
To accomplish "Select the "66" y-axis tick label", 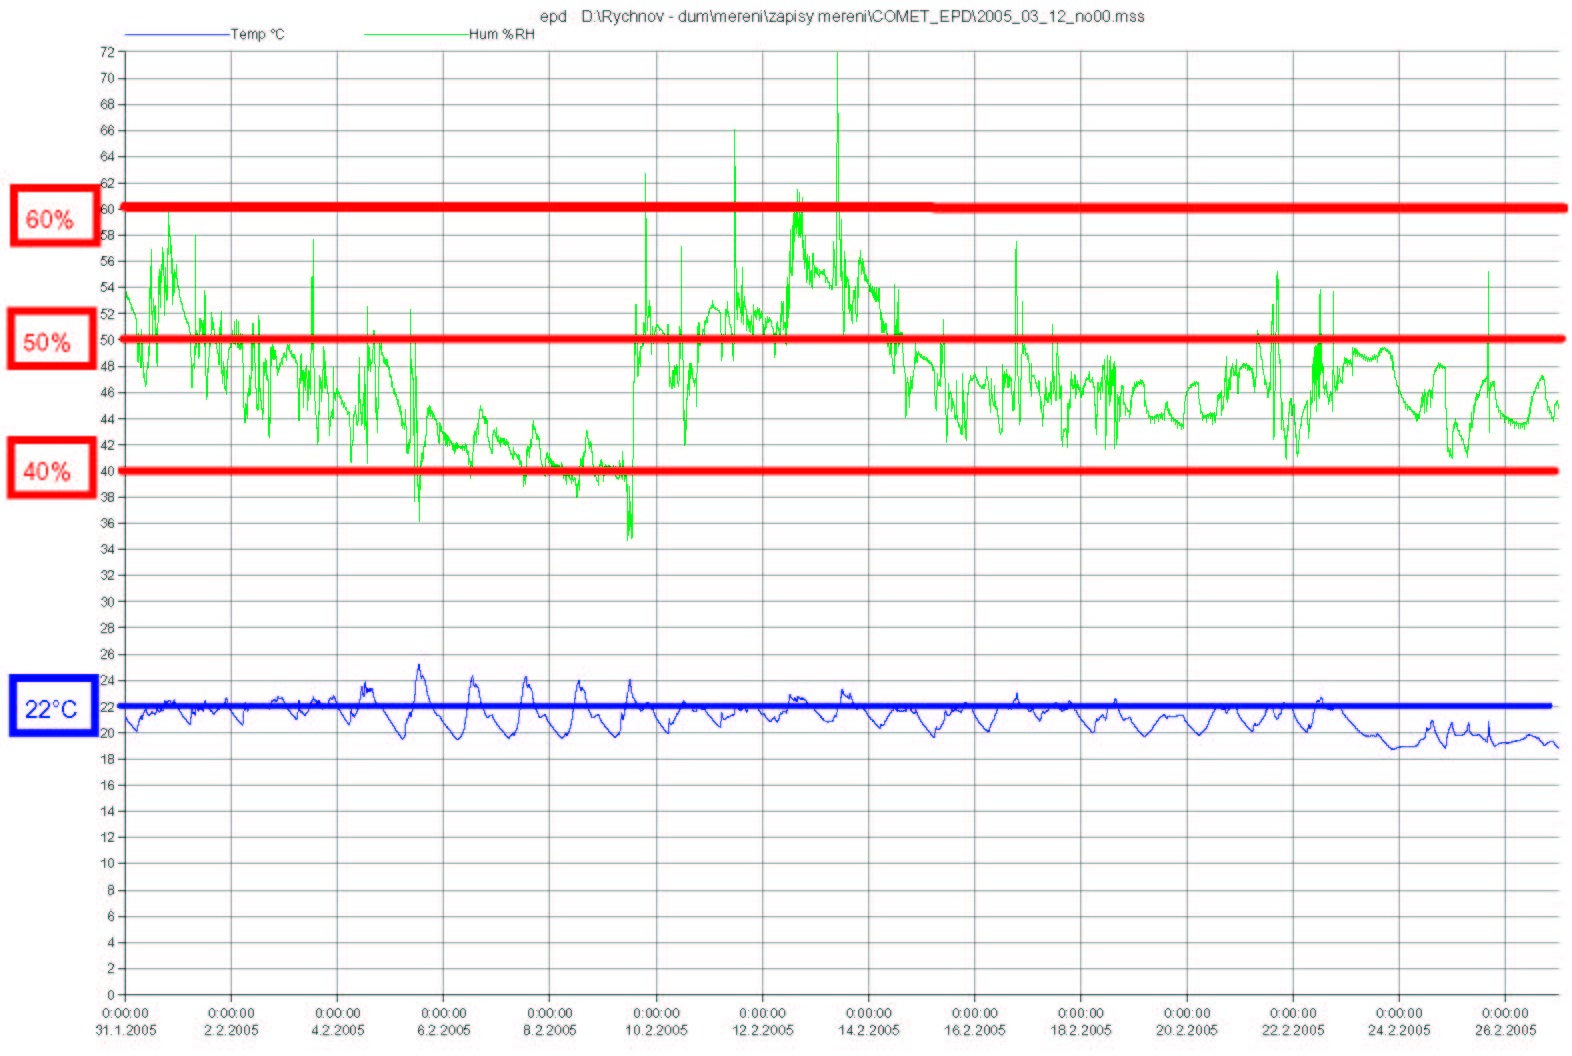I will (107, 130).
